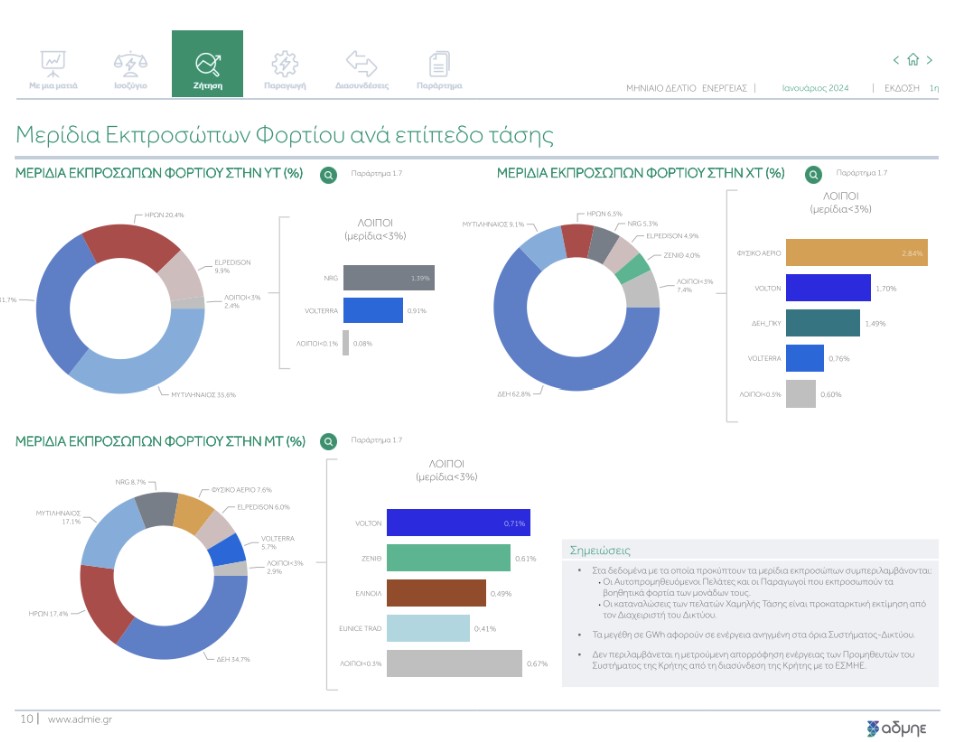Click the www.admie.gr footer link
The width and height of the screenshot is (975, 742).
[x=80, y=718]
